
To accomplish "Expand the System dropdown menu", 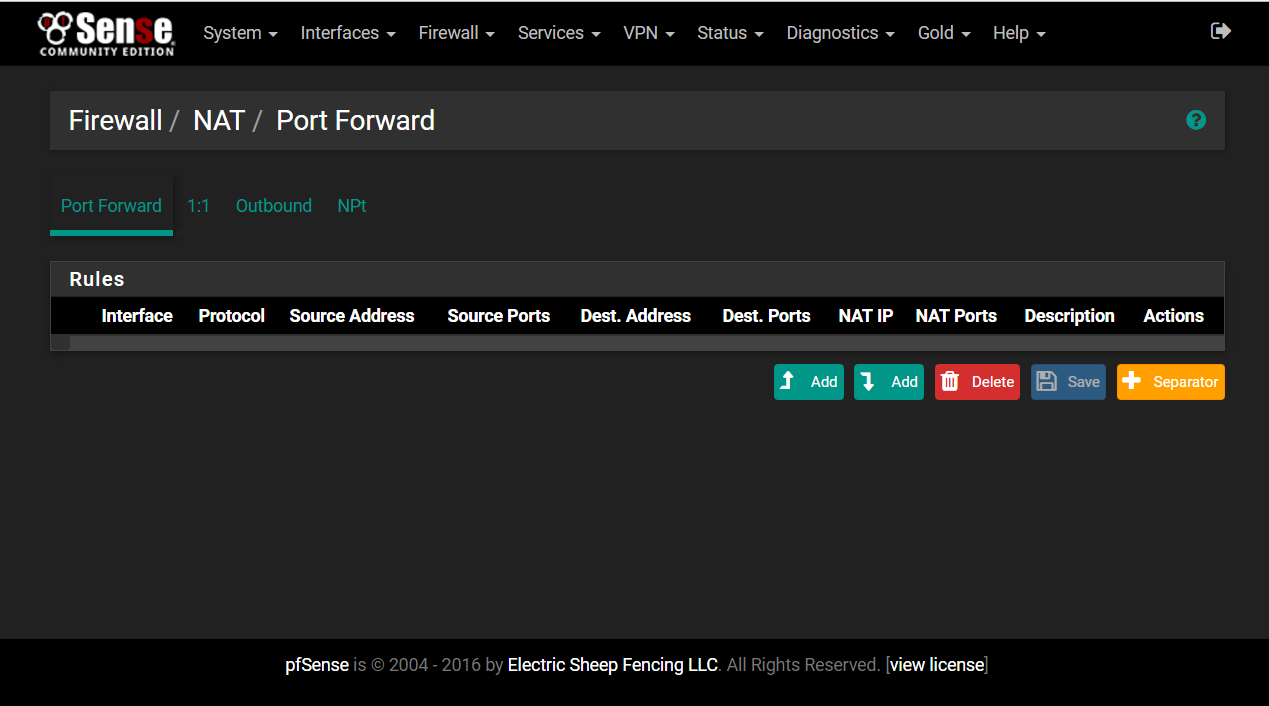I will click(x=240, y=33).
